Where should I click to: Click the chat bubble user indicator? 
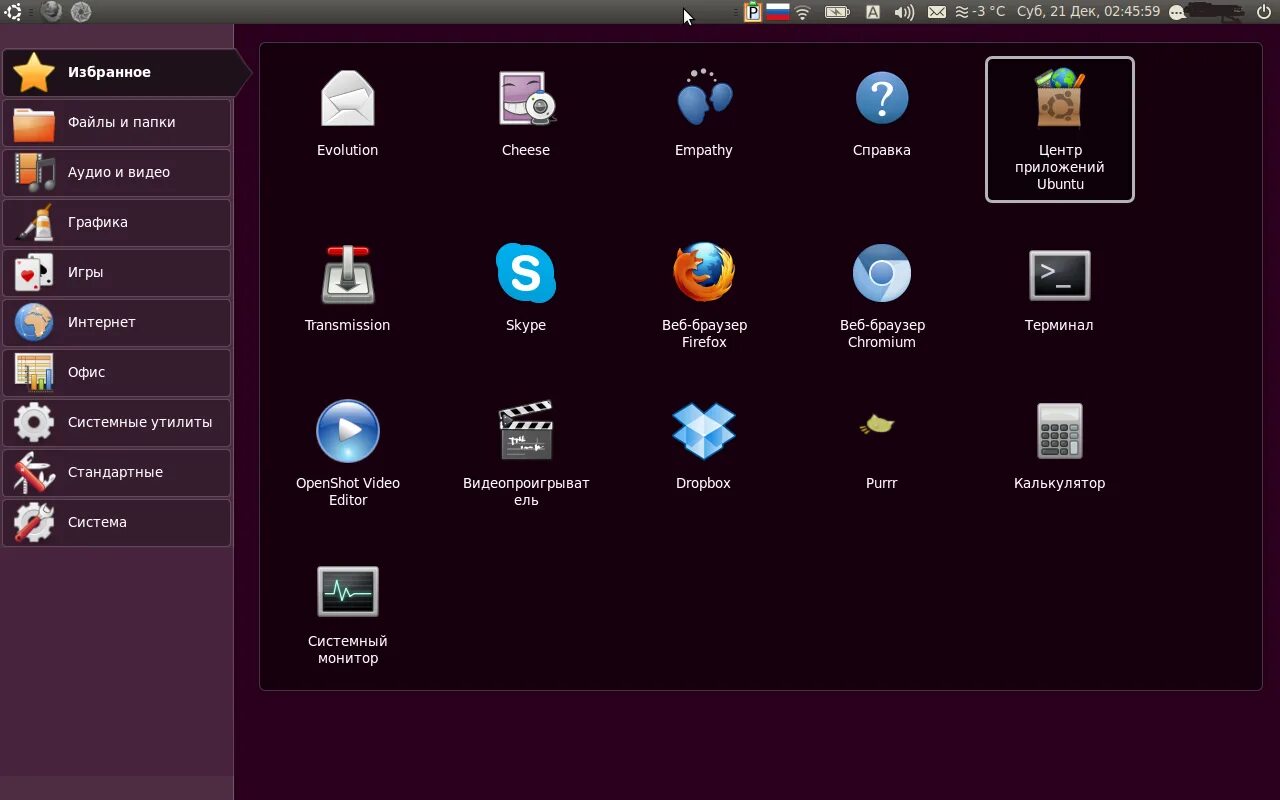pos(1177,12)
